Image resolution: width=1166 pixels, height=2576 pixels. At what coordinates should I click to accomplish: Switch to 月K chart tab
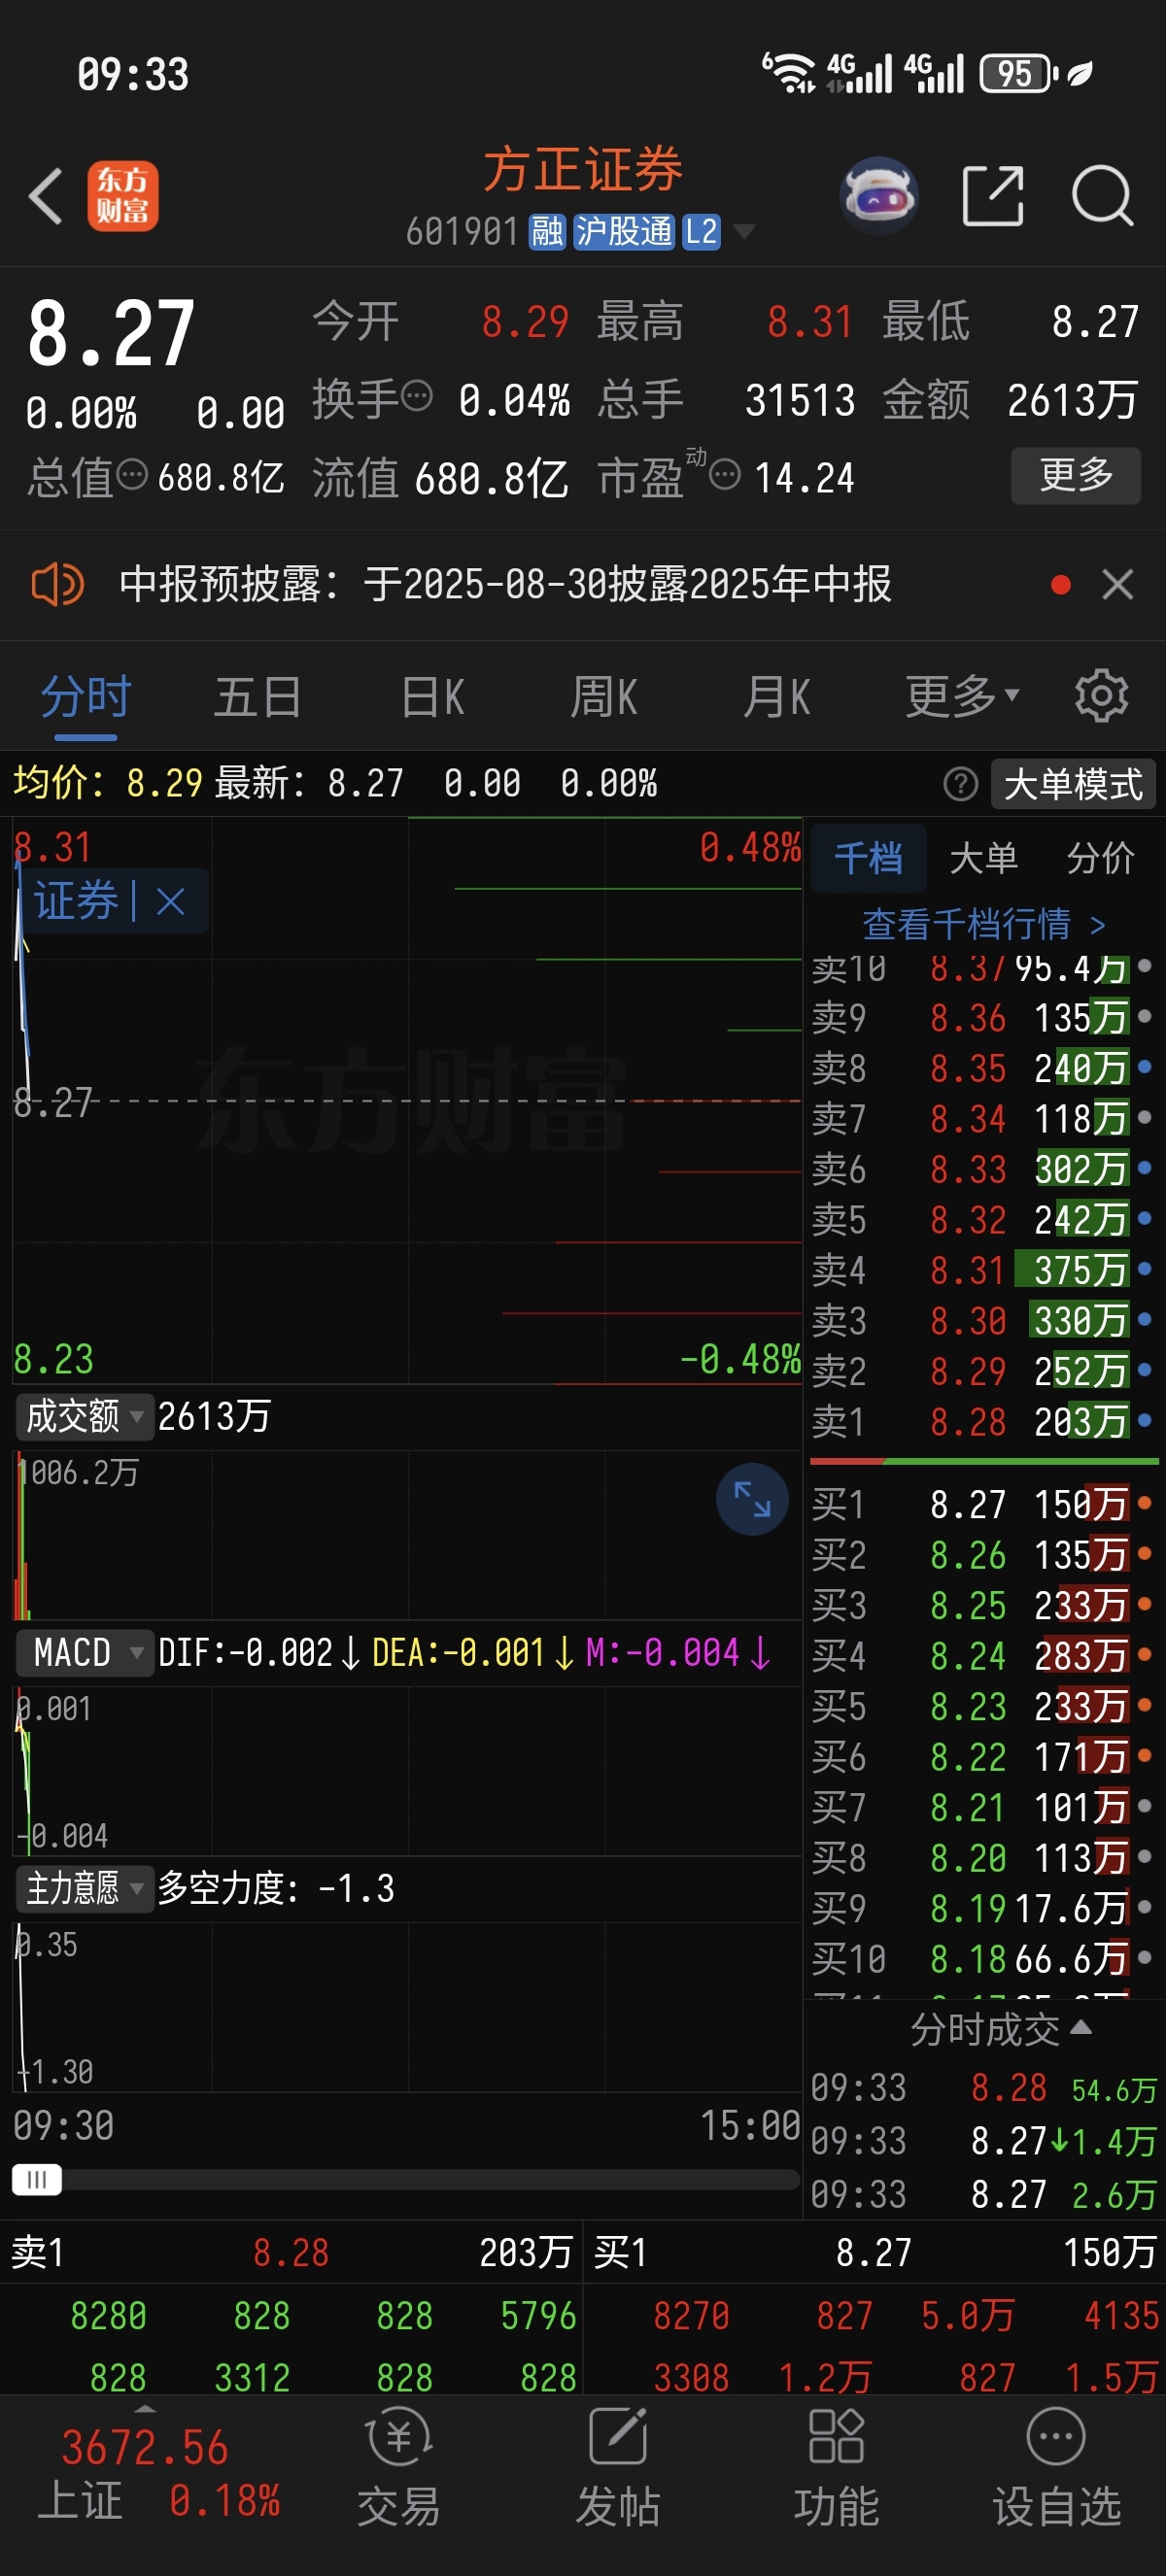(x=776, y=696)
